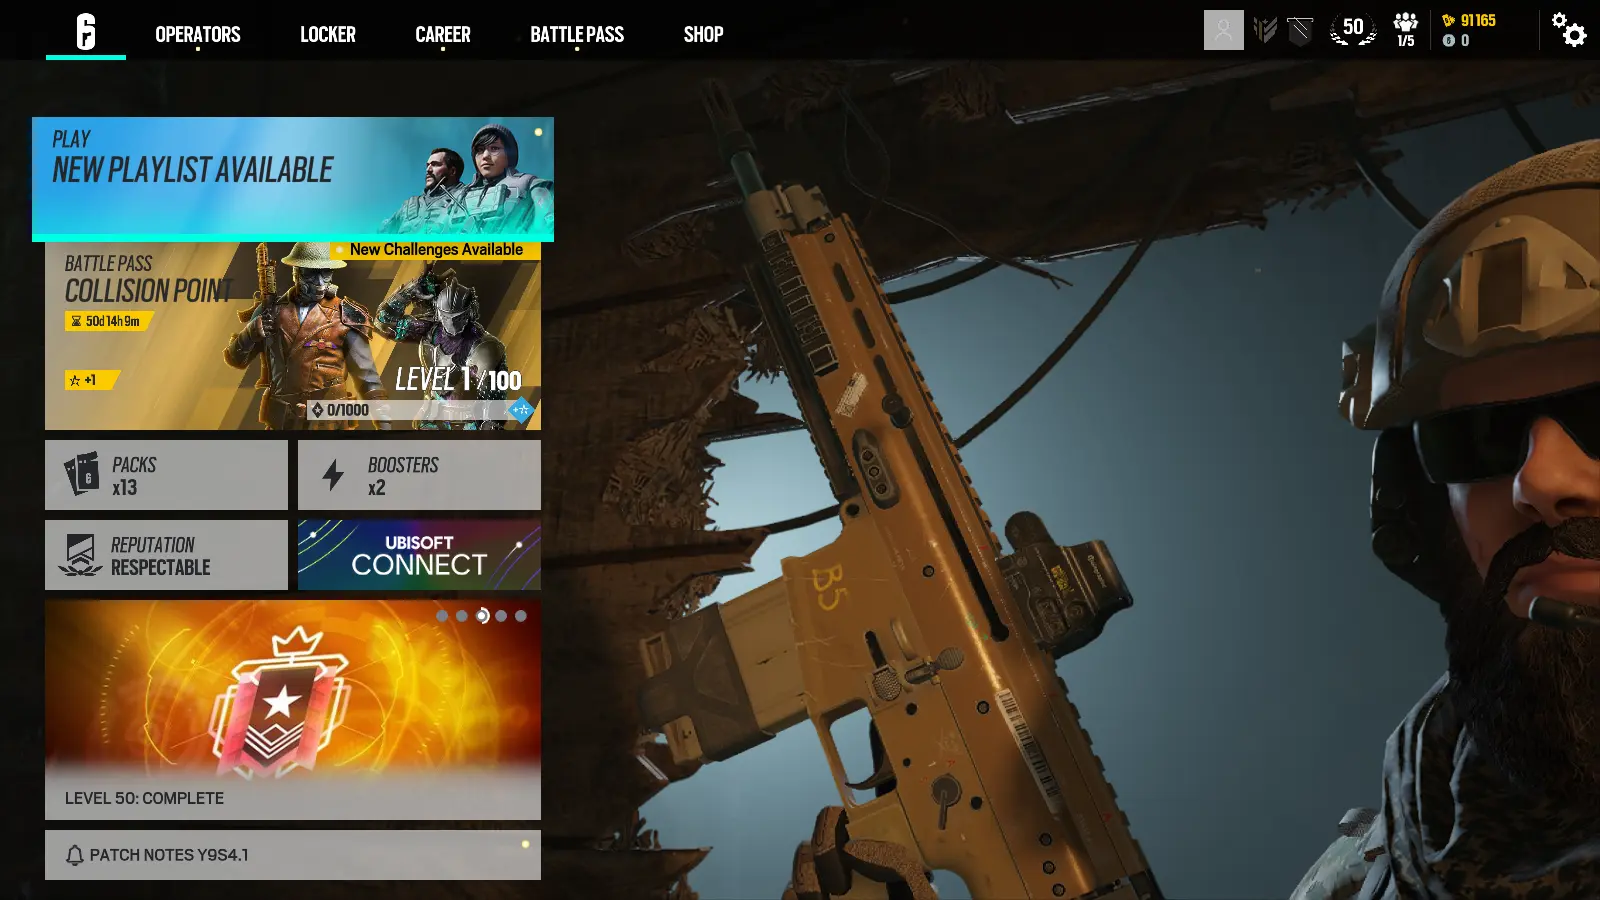The width and height of the screenshot is (1600, 900).
Task: Open the squad 1/5 icon
Action: pos(1406,30)
